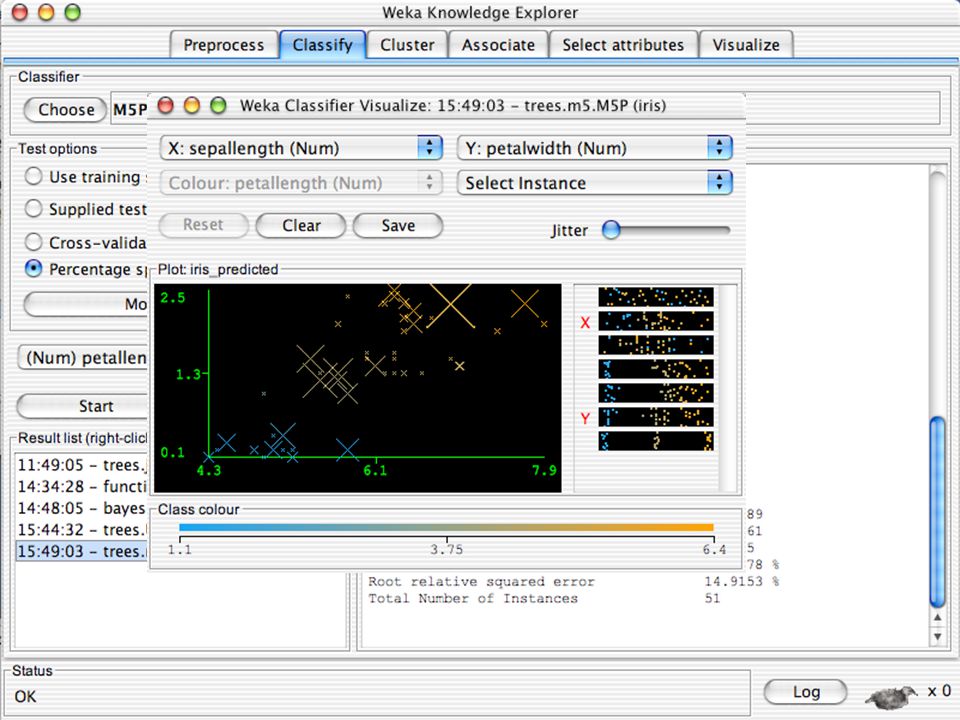Click the X axis attribute strip thumbnail
Viewport: 960px width, 720px height.
point(656,321)
